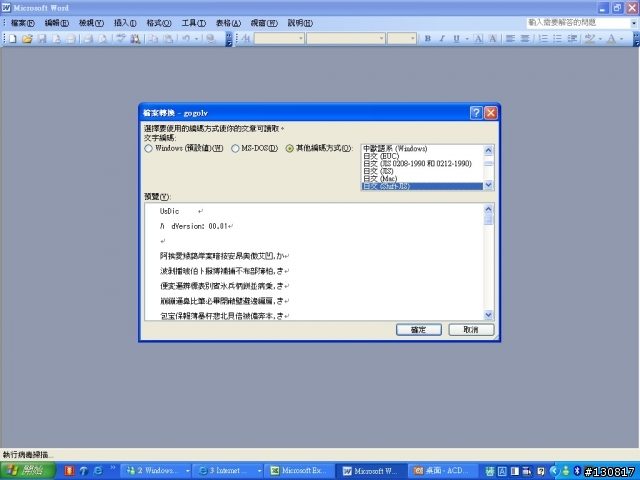Open the Help menu

tap(300, 23)
